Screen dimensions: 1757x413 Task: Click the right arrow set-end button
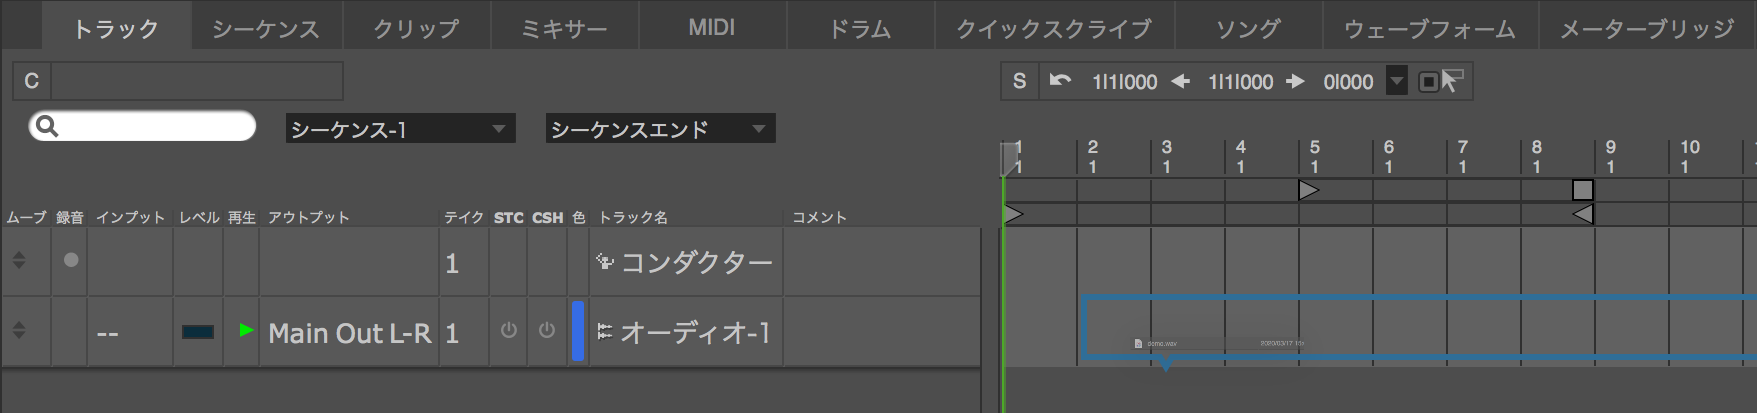click(1296, 81)
